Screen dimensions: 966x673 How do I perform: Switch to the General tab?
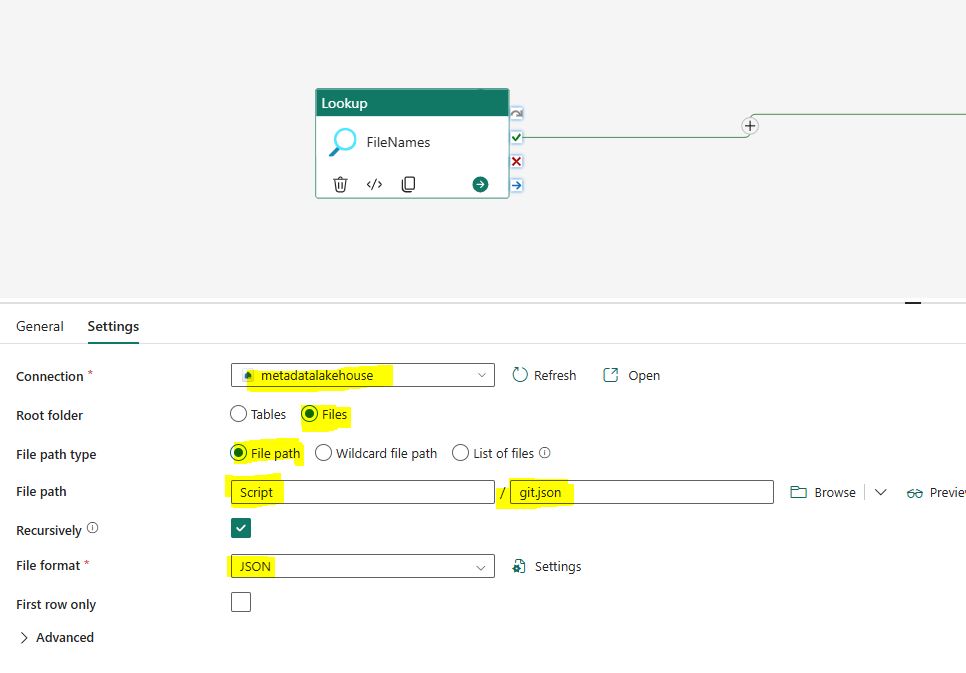pos(39,326)
